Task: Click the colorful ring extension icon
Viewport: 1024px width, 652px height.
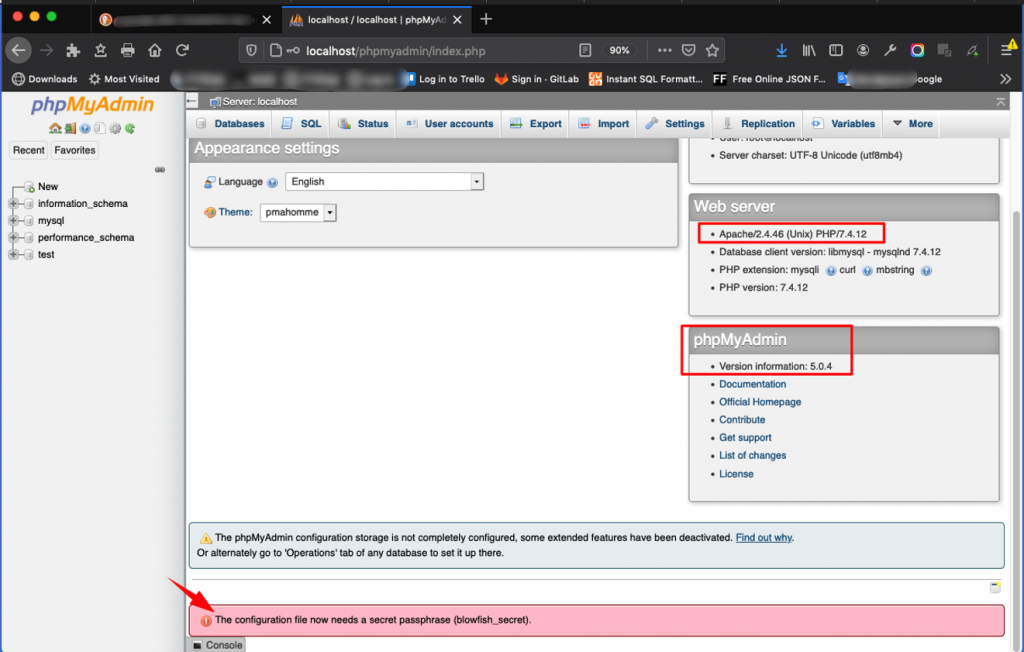Action: (x=918, y=50)
